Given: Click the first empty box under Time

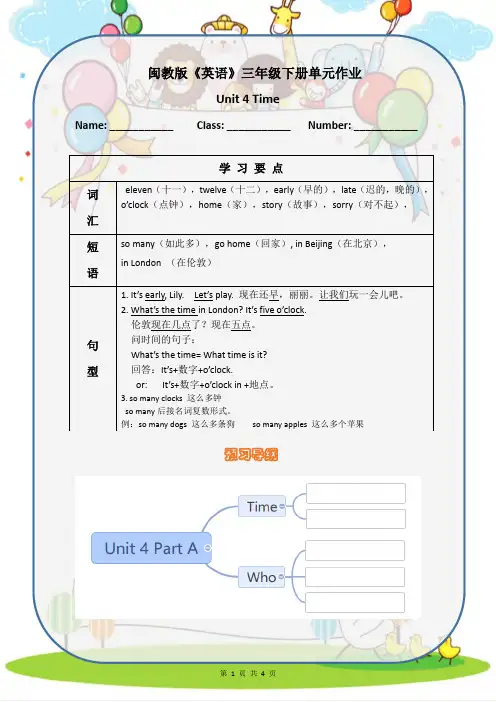Looking at the screenshot, I should click(x=356, y=493).
